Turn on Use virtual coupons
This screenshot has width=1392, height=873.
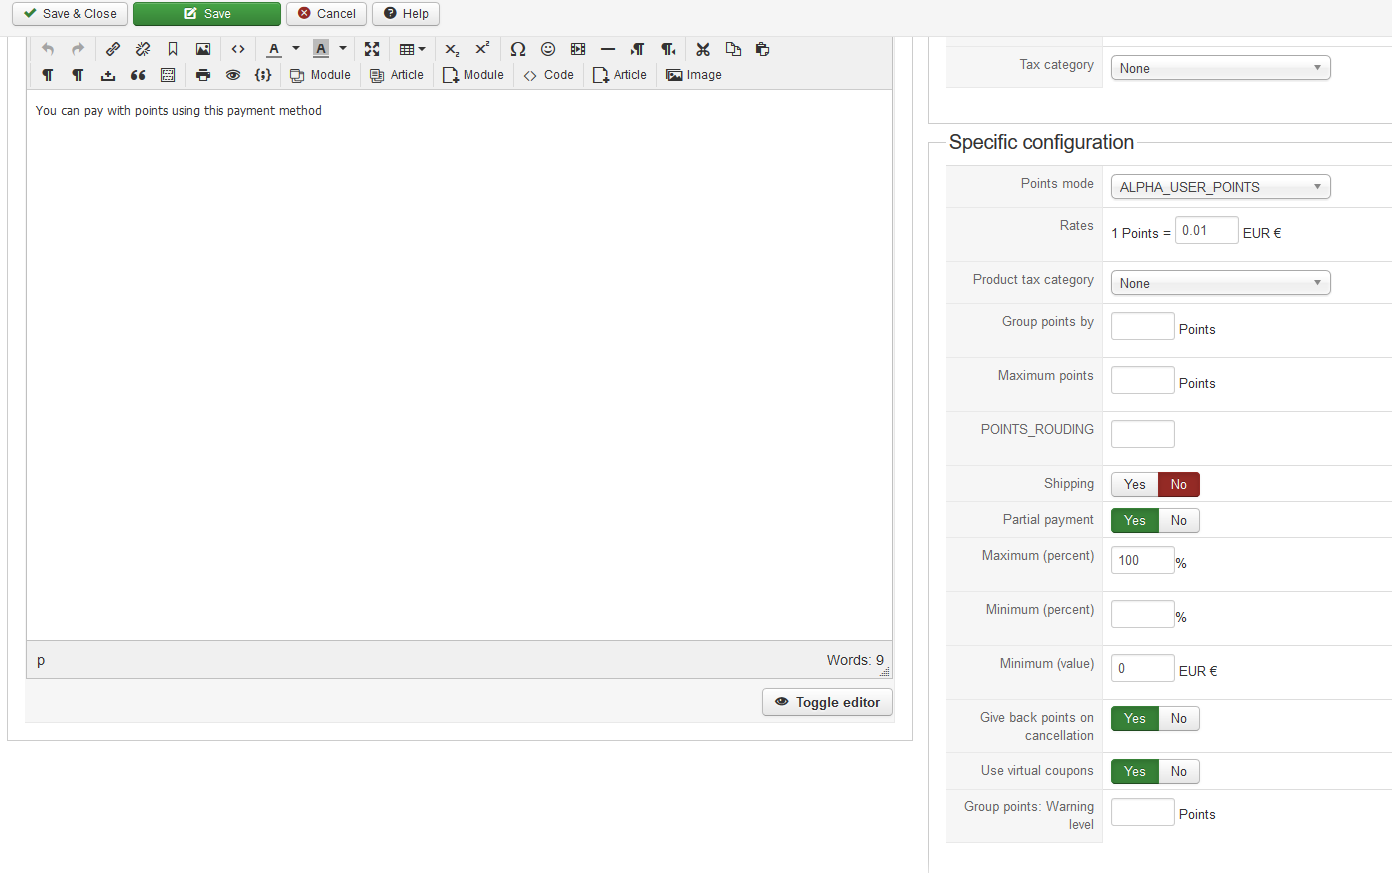pyautogui.click(x=1135, y=772)
